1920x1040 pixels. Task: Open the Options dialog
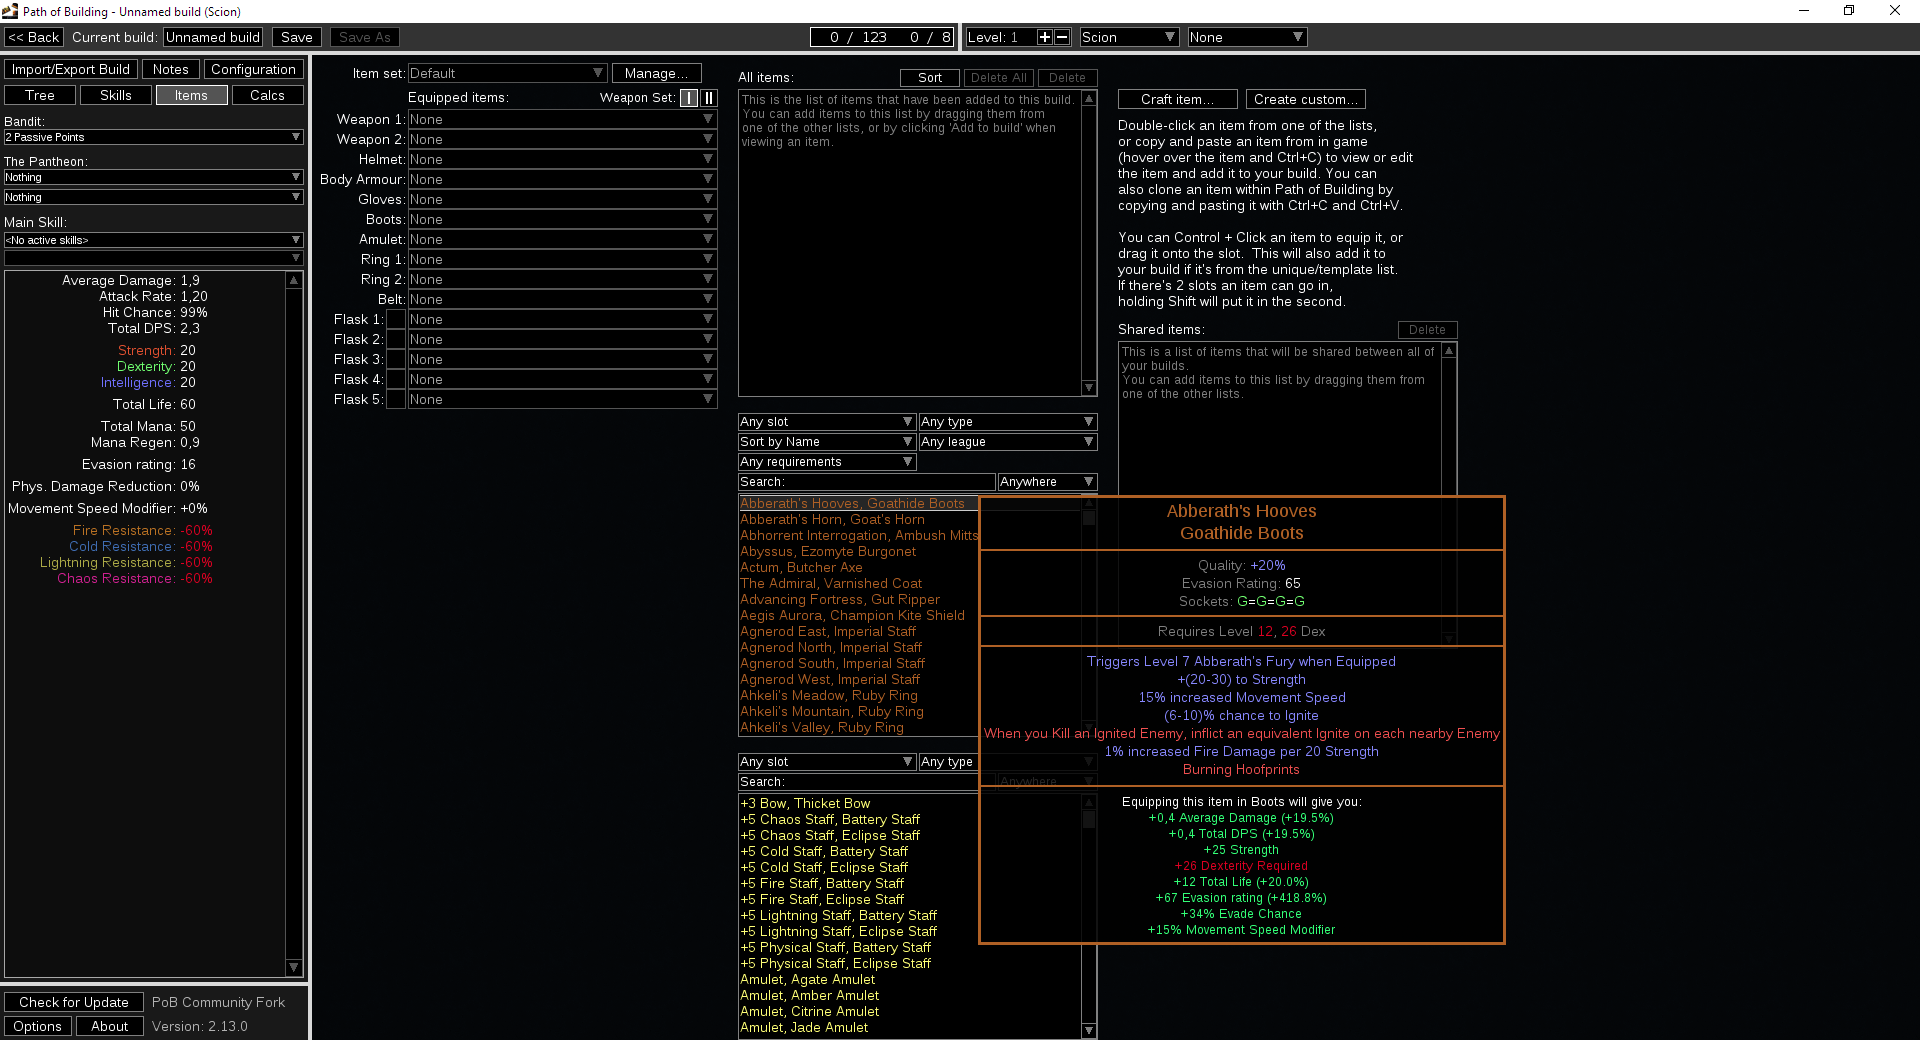[38, 1026]
